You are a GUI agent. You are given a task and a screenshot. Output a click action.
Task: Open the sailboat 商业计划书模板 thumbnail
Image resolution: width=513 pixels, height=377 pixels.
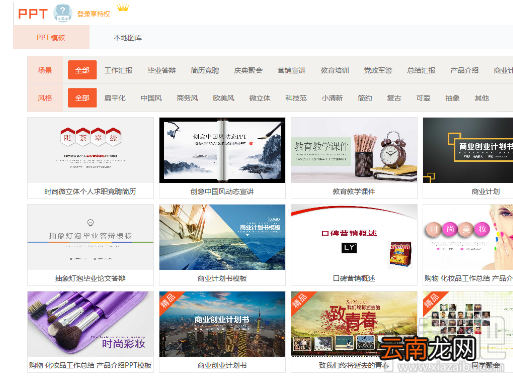222,237
